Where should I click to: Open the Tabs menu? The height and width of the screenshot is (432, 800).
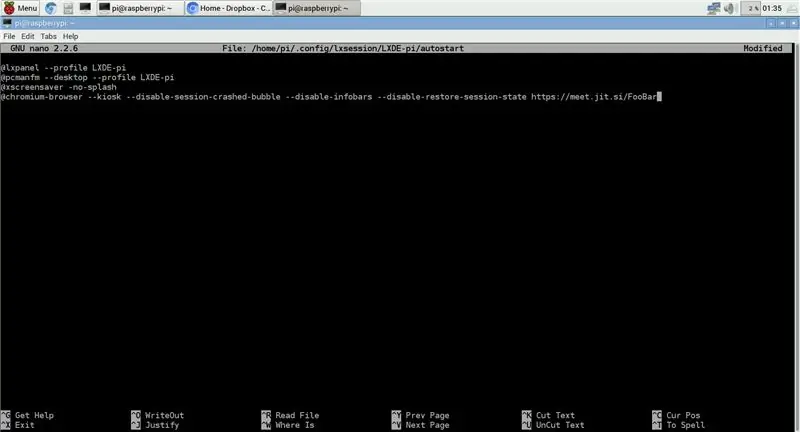coord(48,36)
